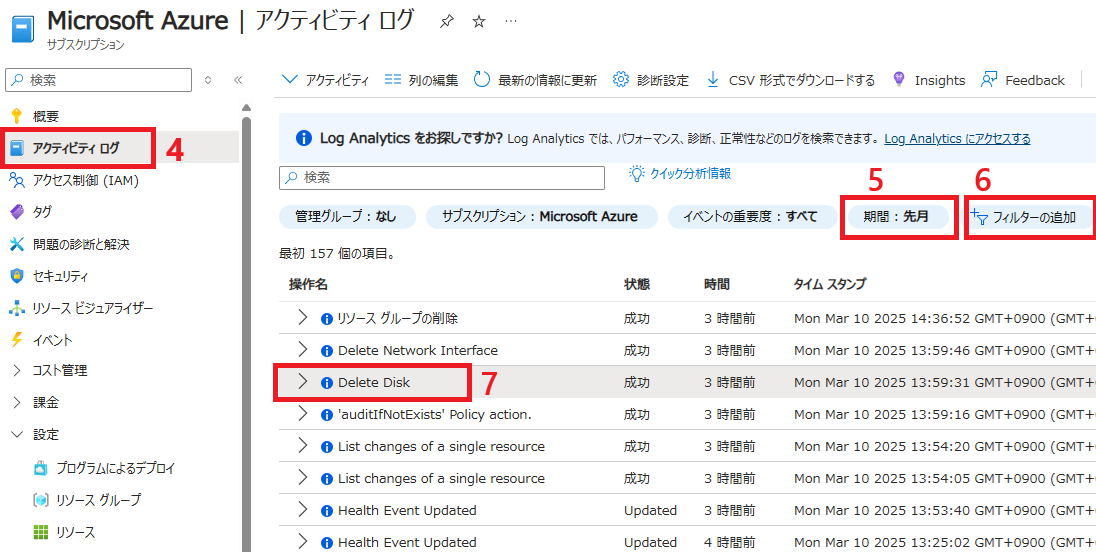Expand 'auditIfNotExists' Policy action row
Screen dimensions: 1096x552
(302, 414)
